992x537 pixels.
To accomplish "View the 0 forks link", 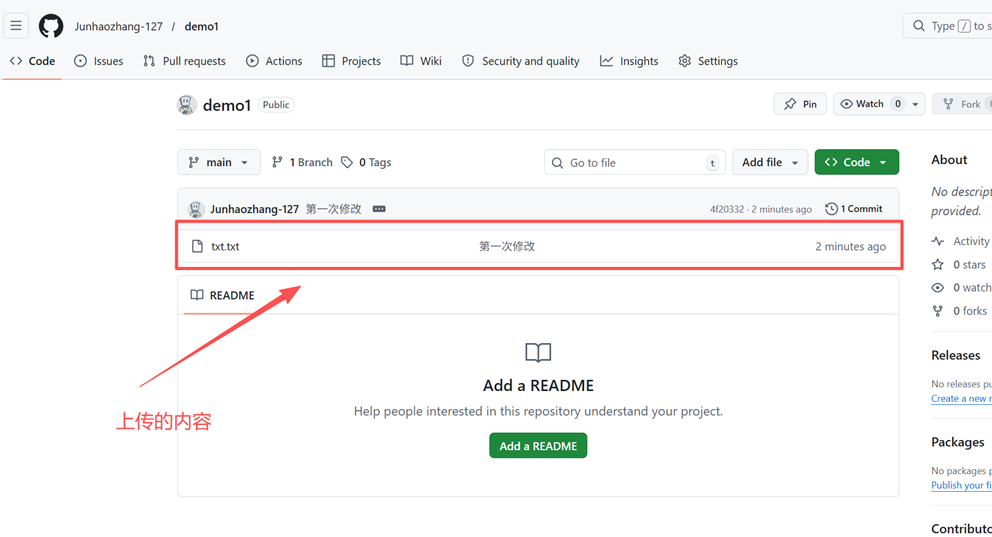I will coord(970,311).
